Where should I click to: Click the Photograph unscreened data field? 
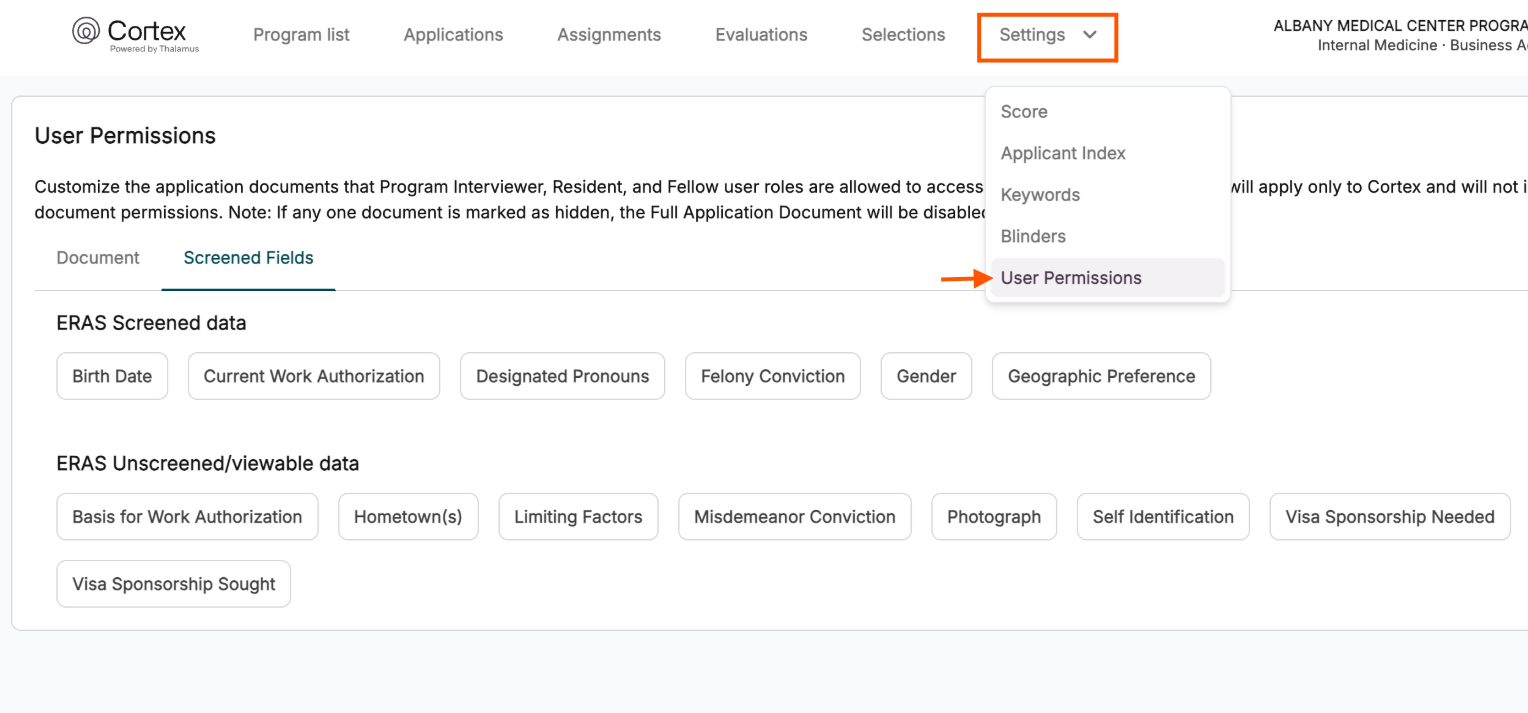pyautogui.click(x=994, y=516)
